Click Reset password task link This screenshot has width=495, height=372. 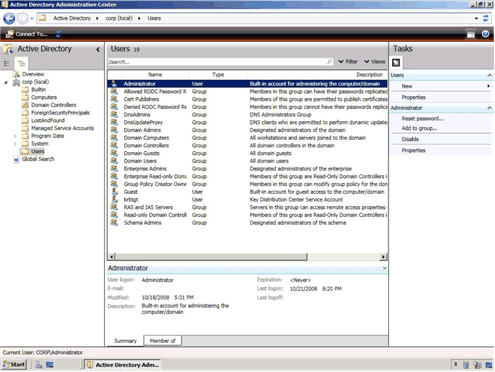tap(422, 119)
